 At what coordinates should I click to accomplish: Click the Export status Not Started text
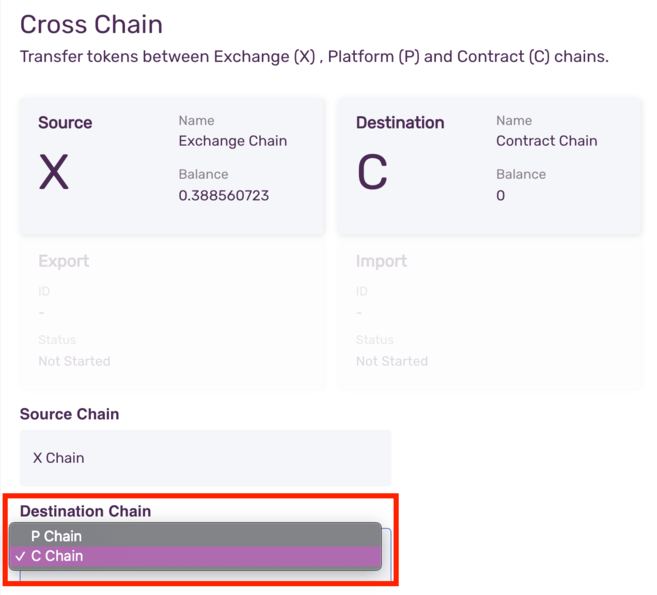74,361
